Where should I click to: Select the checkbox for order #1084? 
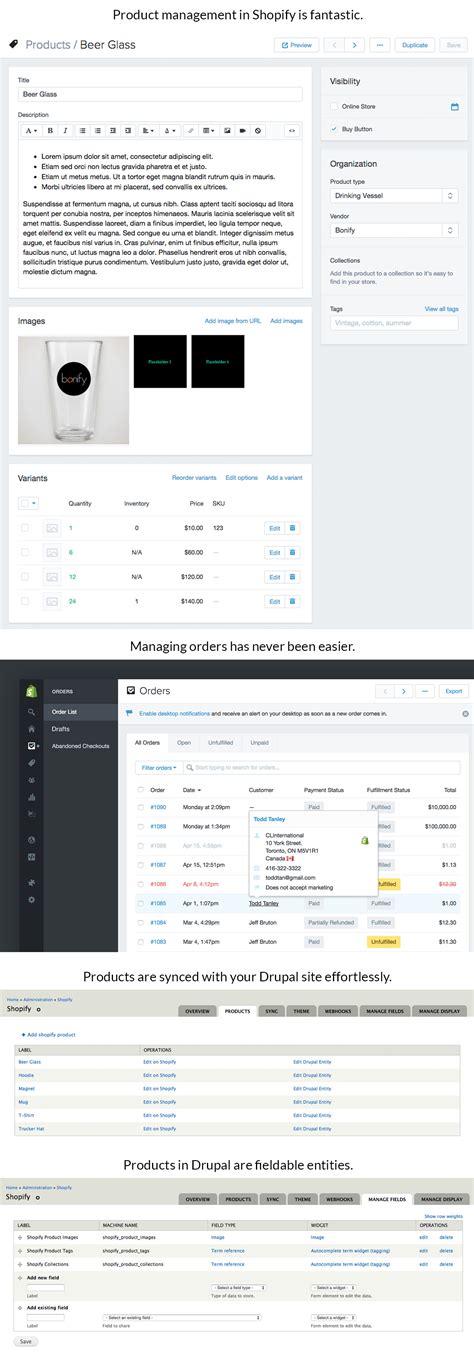coord(140,922)
